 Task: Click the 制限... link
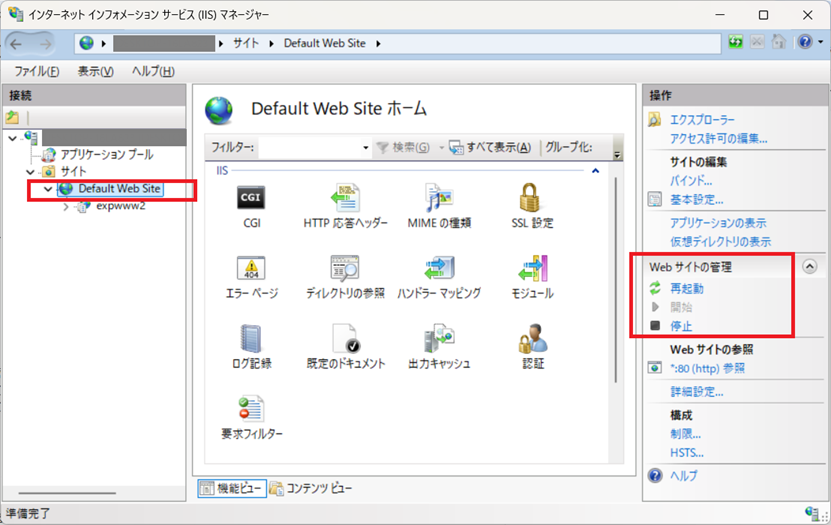pyautogui.click(x=685, y=434)
